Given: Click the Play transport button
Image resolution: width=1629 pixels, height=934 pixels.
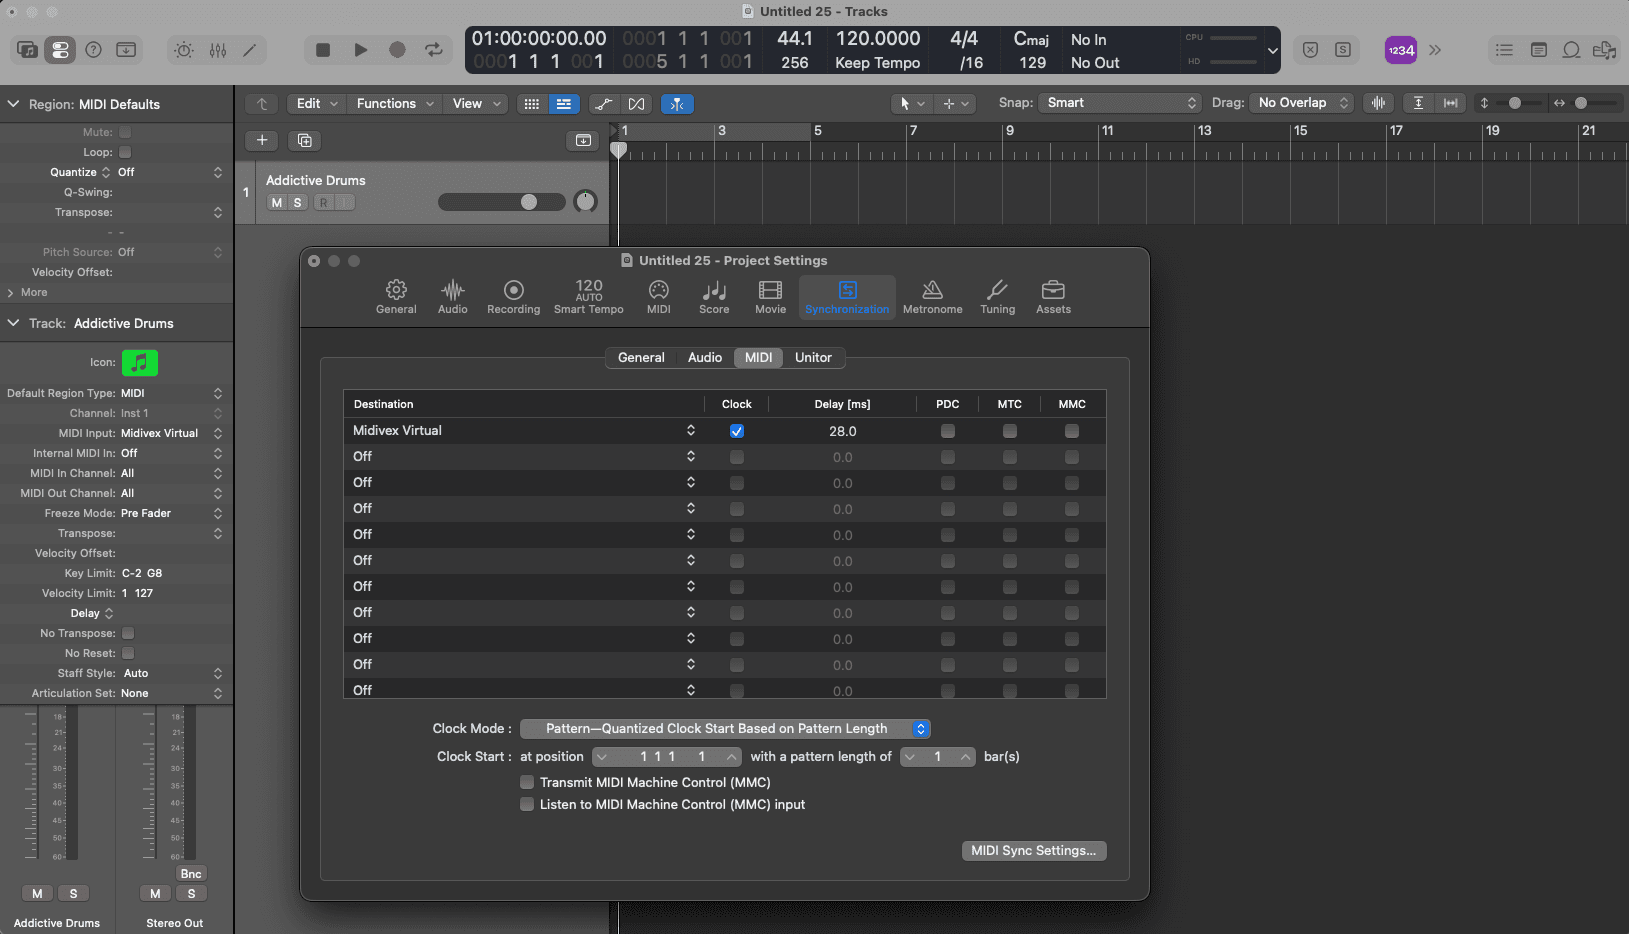Looking at the screenshot, I should [x=360, y=50].
